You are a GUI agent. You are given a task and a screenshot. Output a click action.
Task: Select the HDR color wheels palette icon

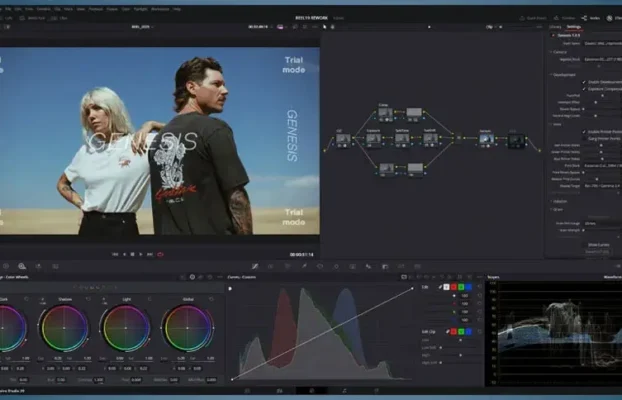pyautogui.click(x=22, y=266)
